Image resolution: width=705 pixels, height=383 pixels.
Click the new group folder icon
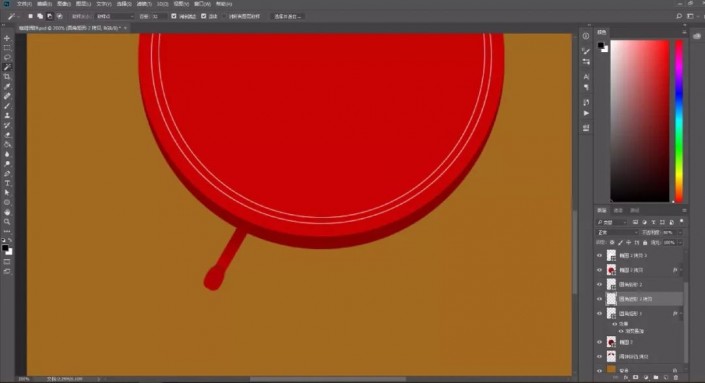656,378
